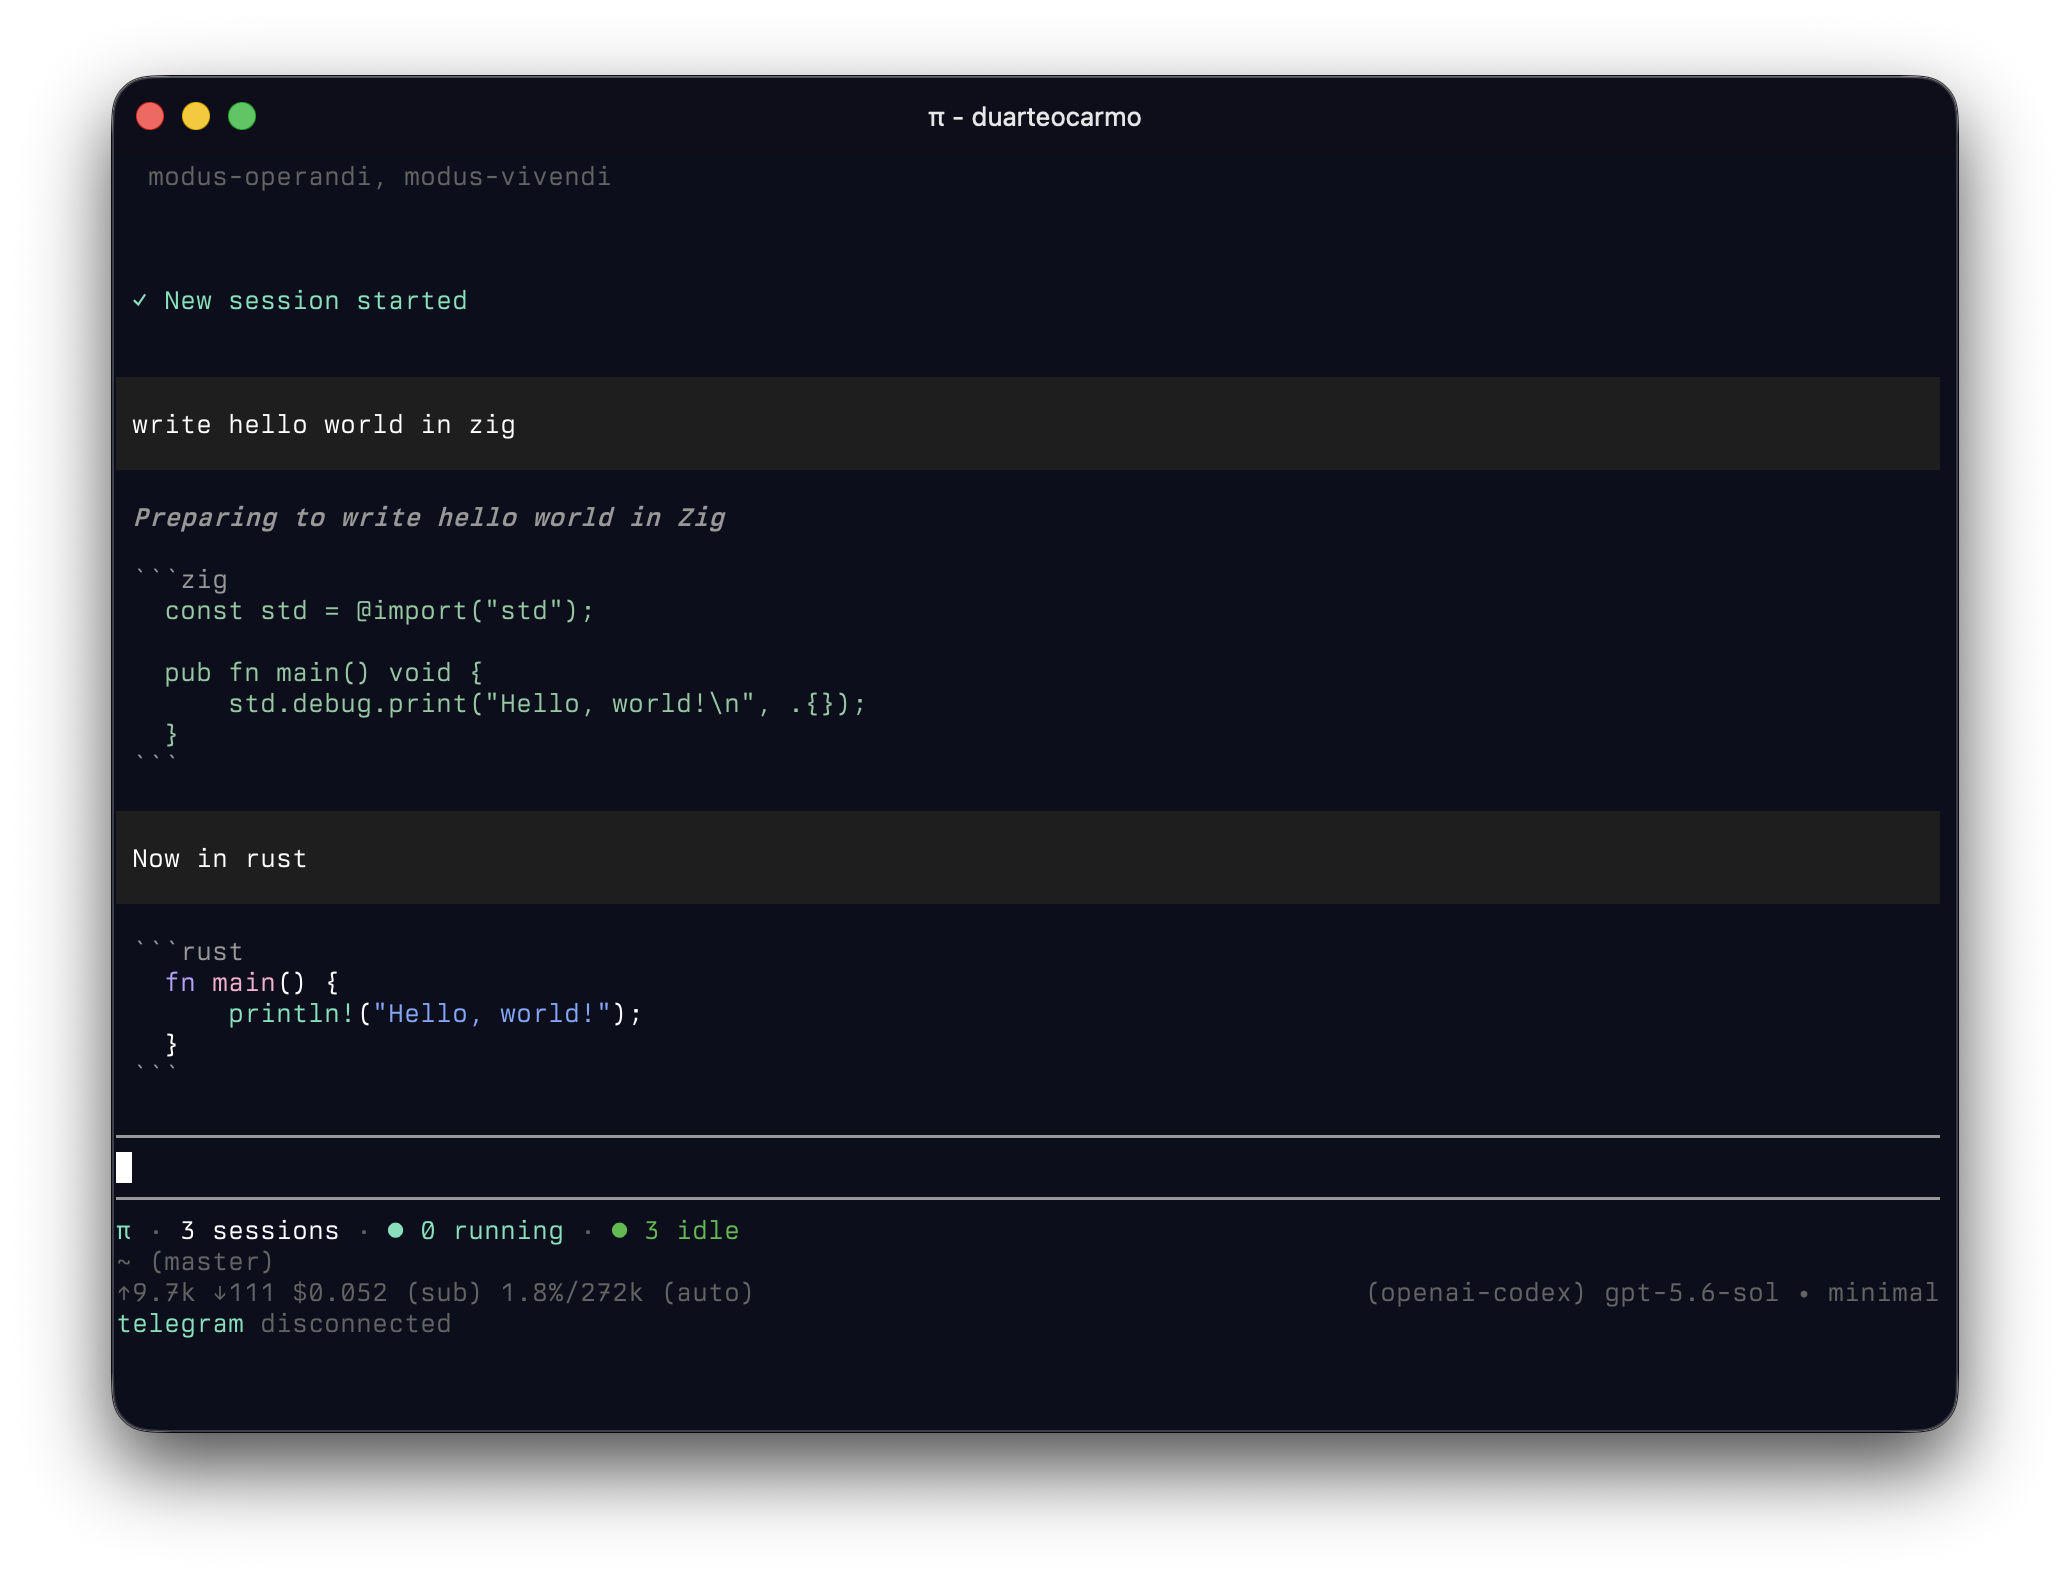Click the green zoom window button
The width and height of the screenshot is (2070, 1580).
242,117
